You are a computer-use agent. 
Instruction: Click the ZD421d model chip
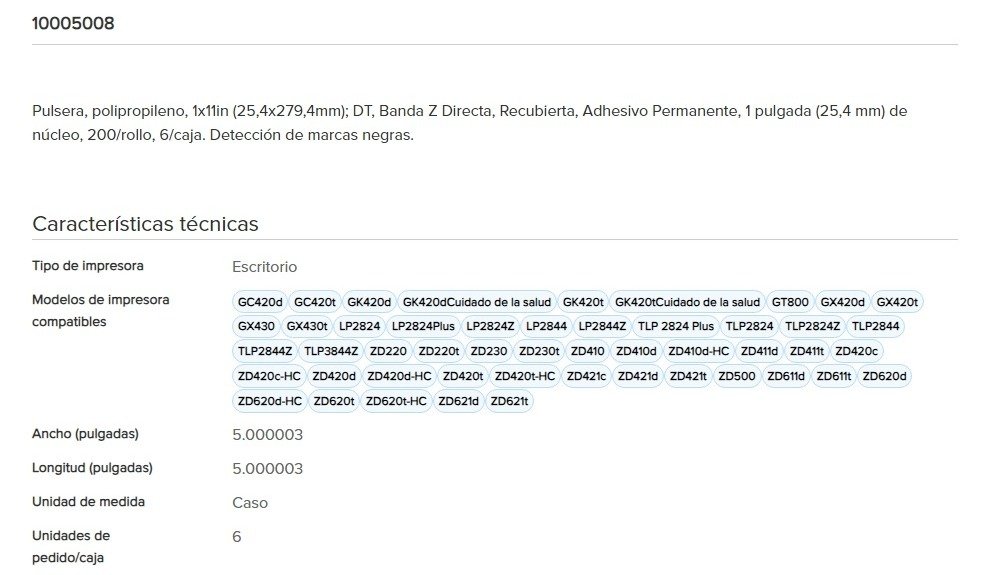638,376
